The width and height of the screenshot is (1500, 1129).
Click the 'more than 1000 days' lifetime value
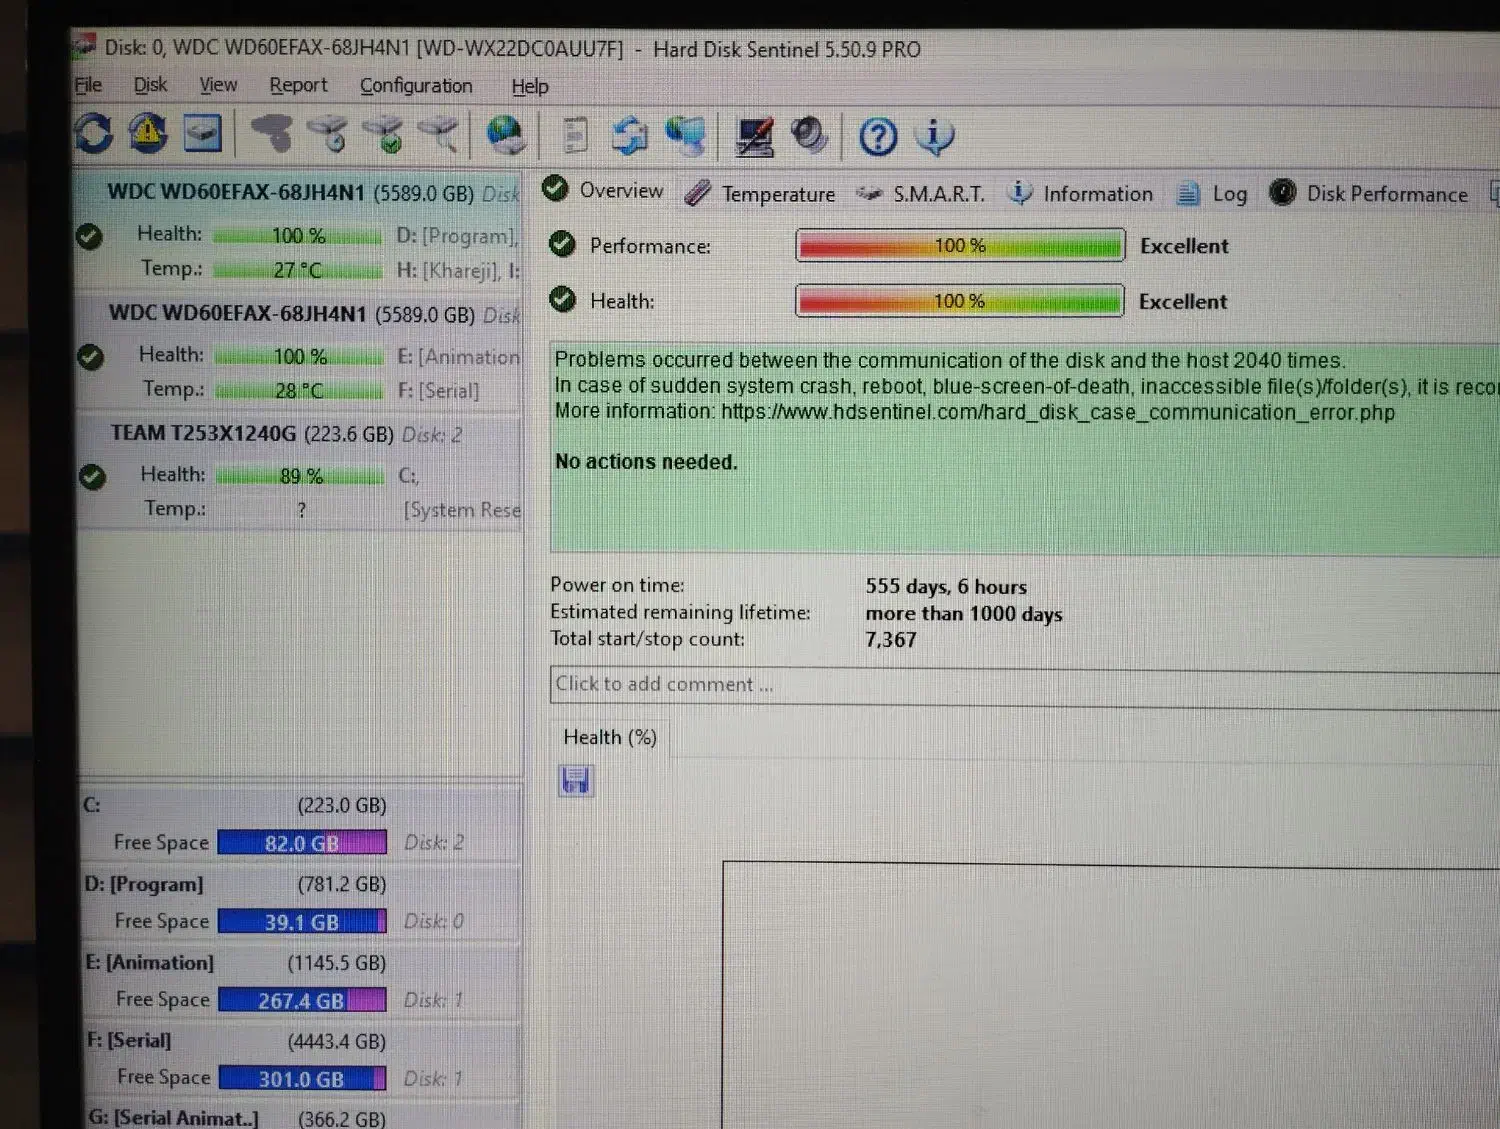964,614
